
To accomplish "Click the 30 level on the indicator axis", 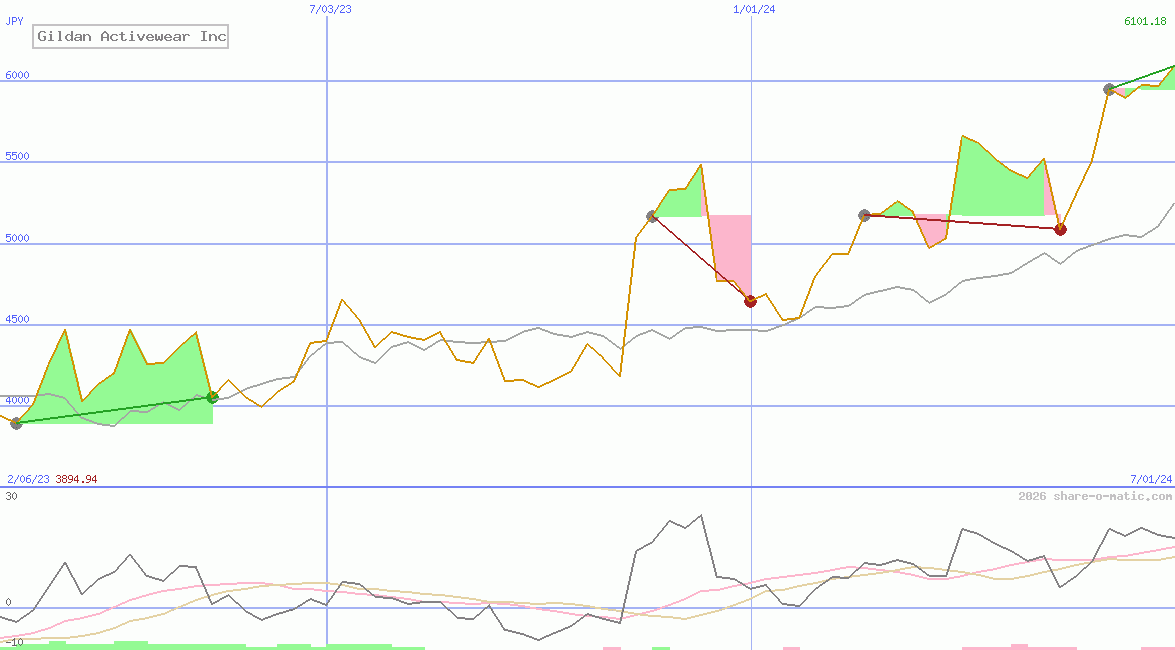I will click(x=12, y=496).
